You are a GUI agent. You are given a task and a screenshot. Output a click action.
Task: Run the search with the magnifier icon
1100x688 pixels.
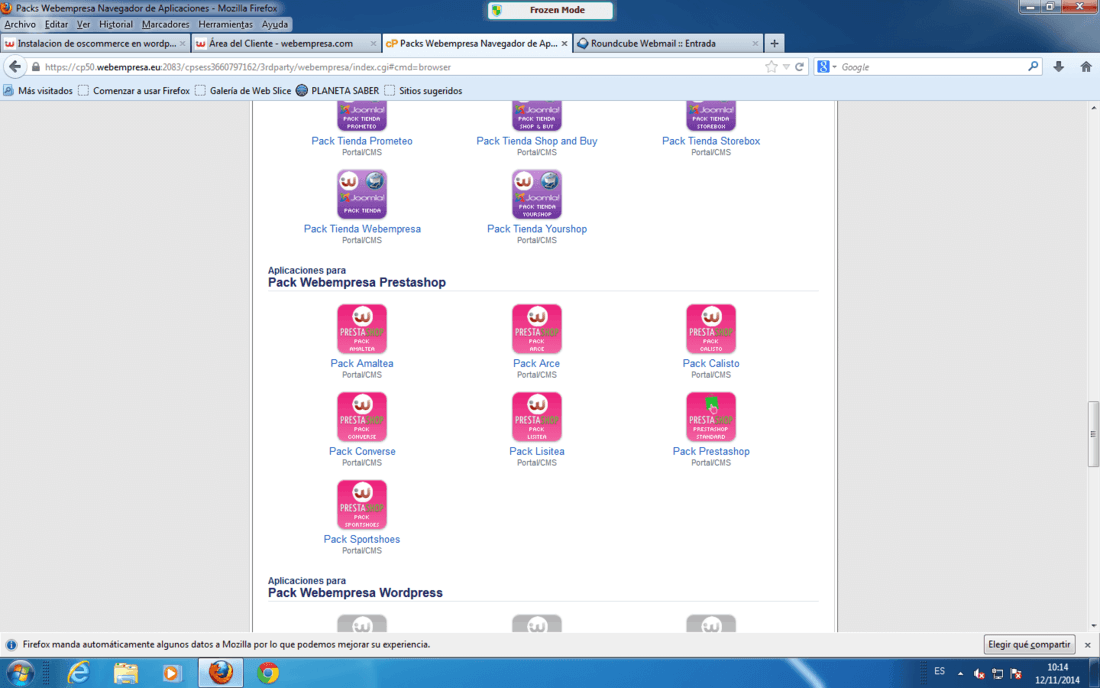pyautogui.click(x=1033, y=67)
